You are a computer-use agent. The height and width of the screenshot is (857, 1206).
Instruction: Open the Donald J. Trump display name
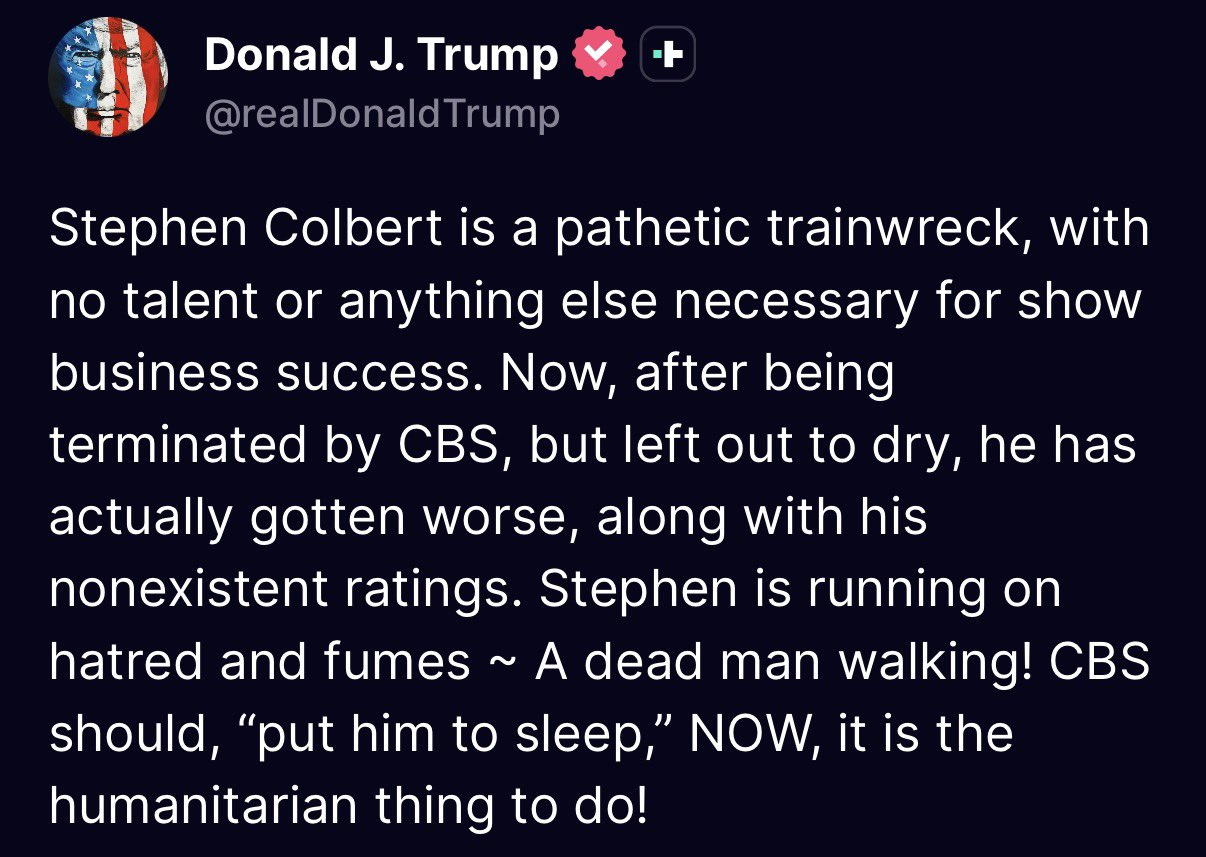coord(381,56)
